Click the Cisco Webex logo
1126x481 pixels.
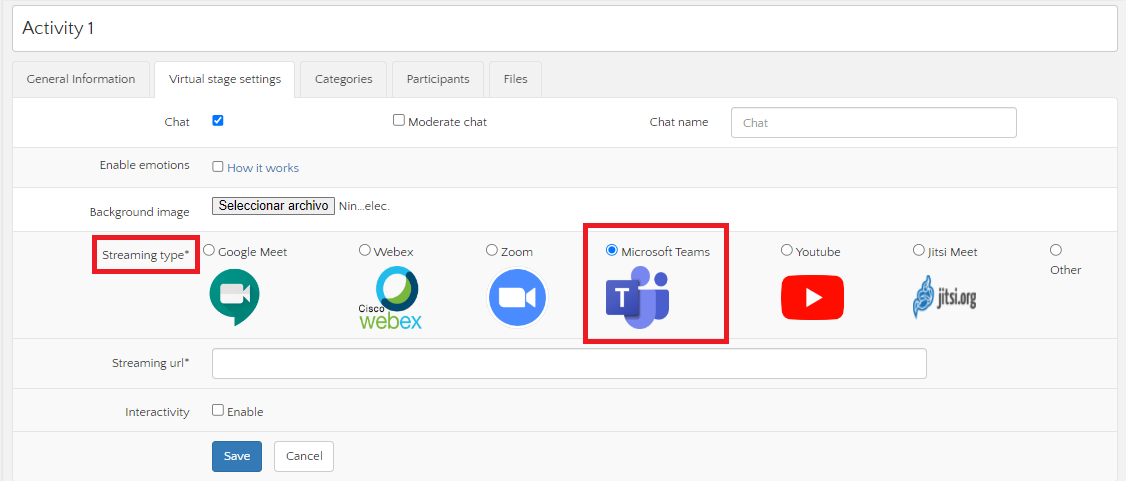[390, 298]
